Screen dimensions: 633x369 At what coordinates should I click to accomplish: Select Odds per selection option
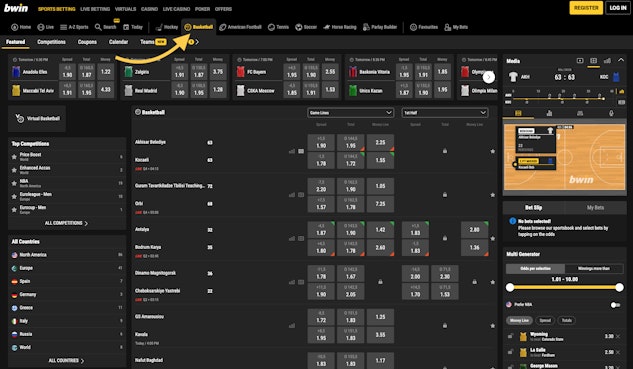[535, 268]
